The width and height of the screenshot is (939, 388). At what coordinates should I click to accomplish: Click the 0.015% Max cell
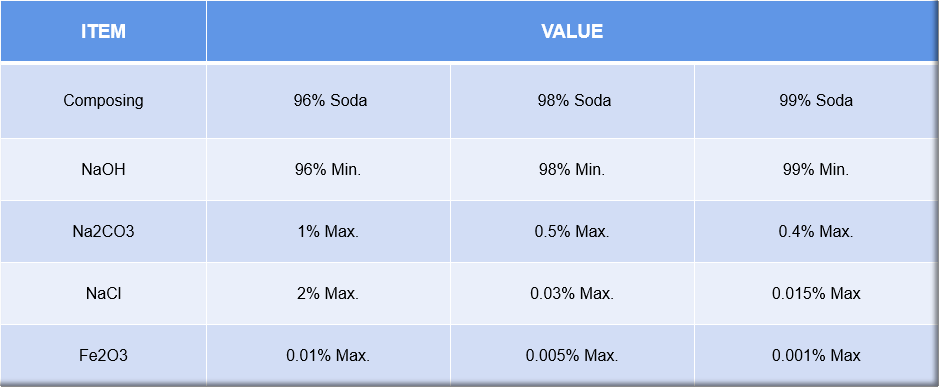816,294
